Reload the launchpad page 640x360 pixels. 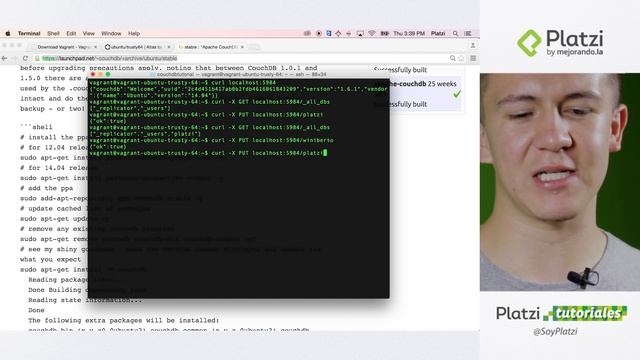[25, 58]
